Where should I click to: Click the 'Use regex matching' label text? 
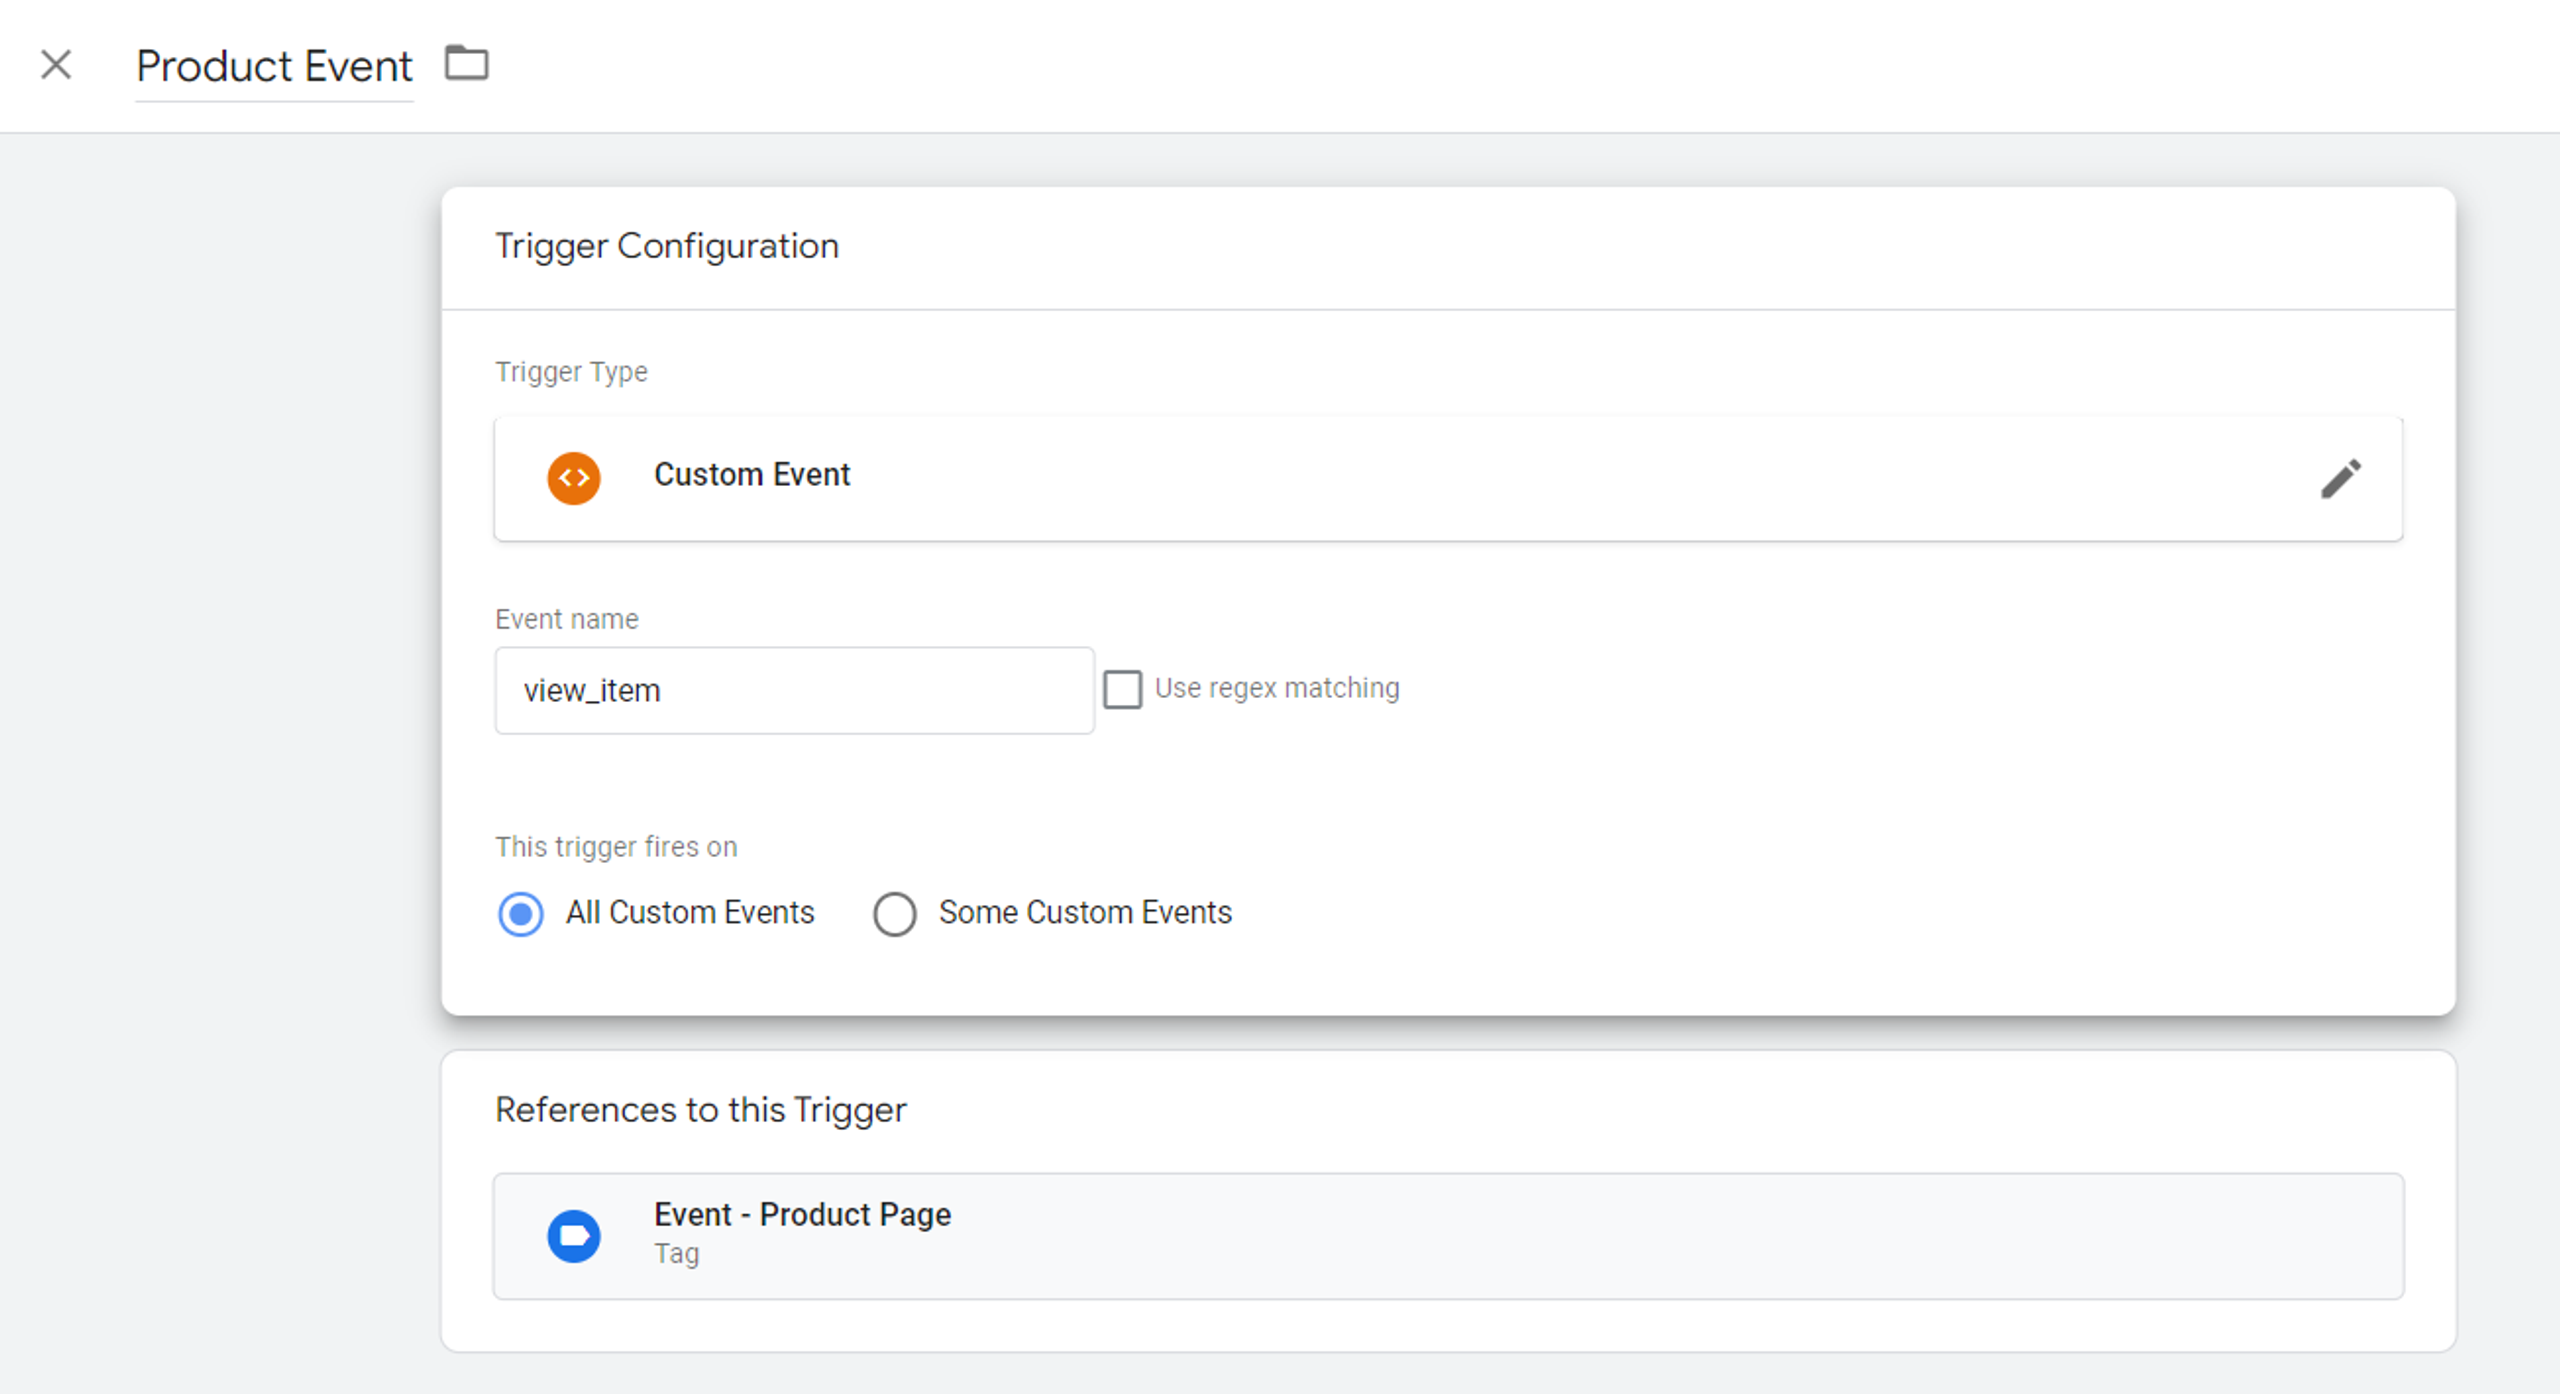(x=1277, y=688)
